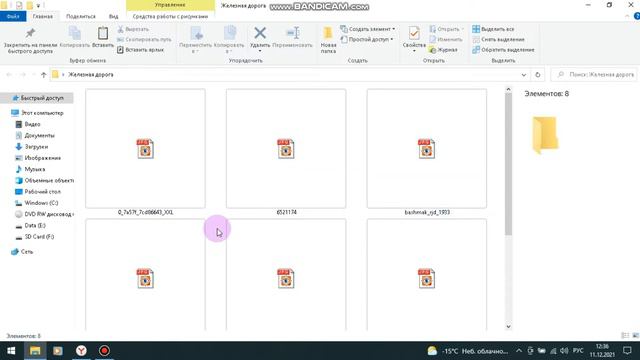Click the address bar path field
This screenshot has height=360, width=640.
(x=286, y=75)
